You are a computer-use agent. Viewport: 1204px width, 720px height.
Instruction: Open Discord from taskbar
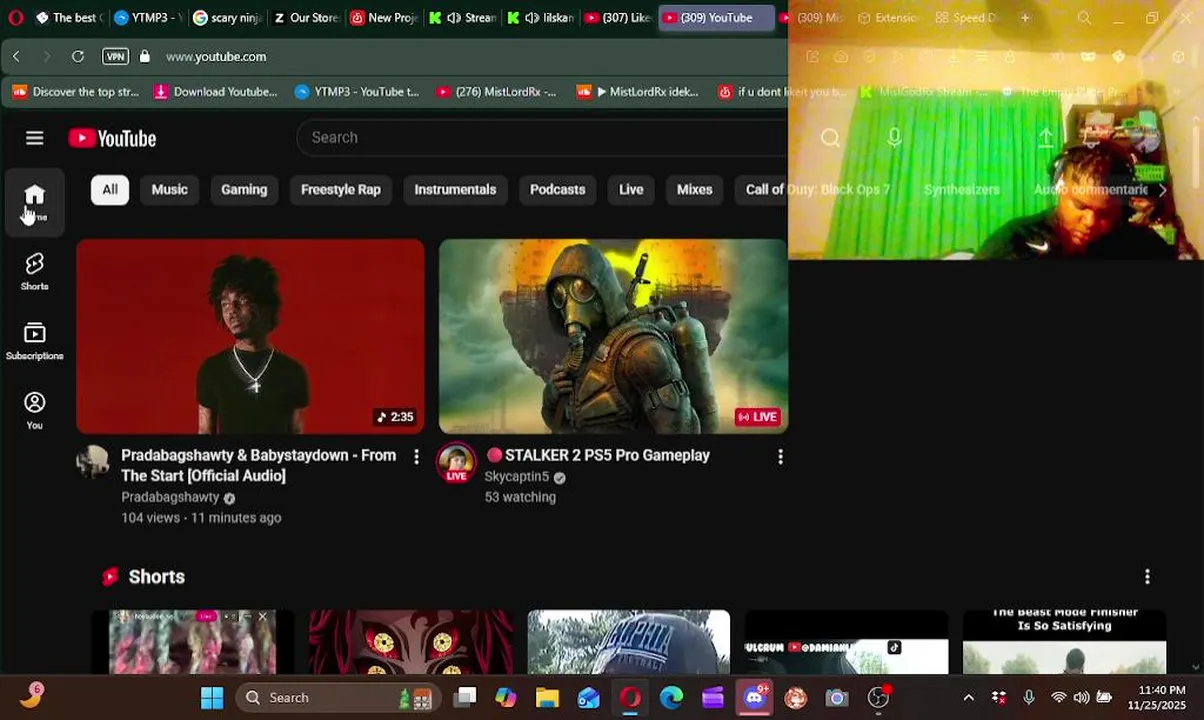[x=754, y=698]
